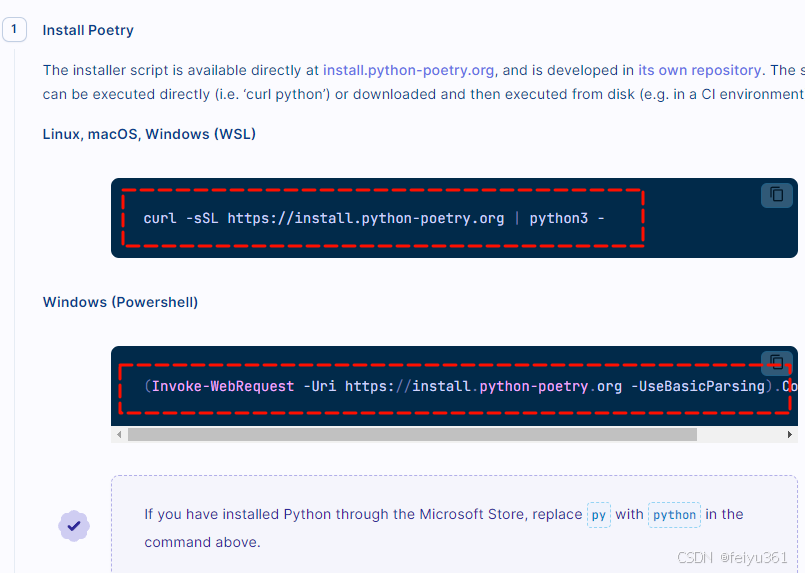
Task: Click the Microsoft Store note text
Action: point(444,528)
